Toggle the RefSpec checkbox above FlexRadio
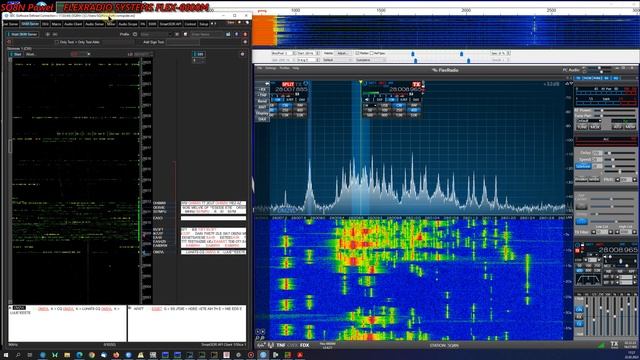Viewport: 640px width, 360px height. [x=371, y=53]
